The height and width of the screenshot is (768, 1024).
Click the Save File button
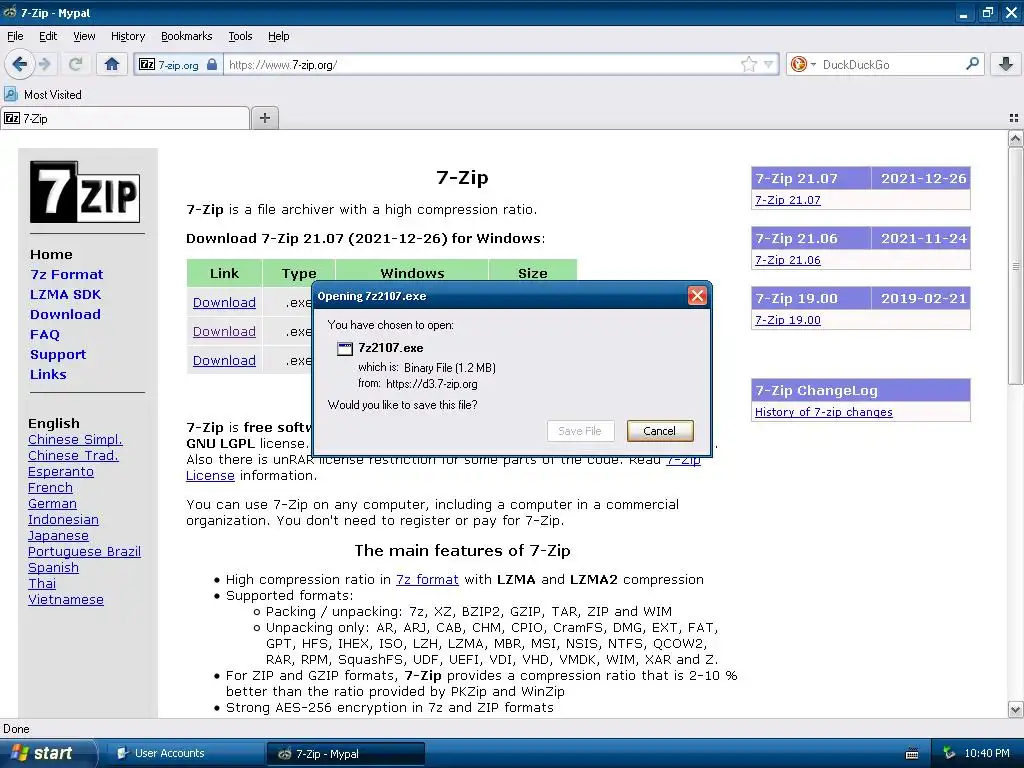point(580,431)
